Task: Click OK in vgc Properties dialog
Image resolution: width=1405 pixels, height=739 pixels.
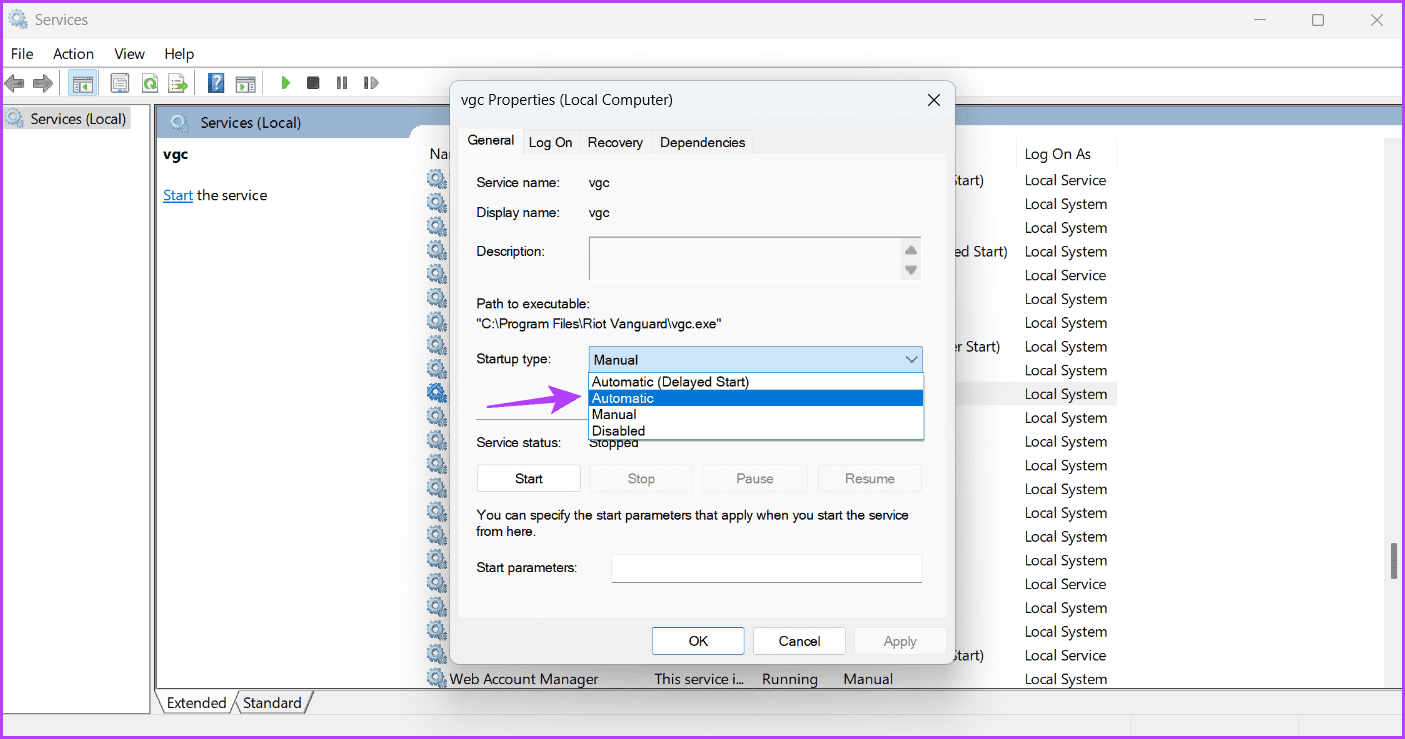Action: 698,641
